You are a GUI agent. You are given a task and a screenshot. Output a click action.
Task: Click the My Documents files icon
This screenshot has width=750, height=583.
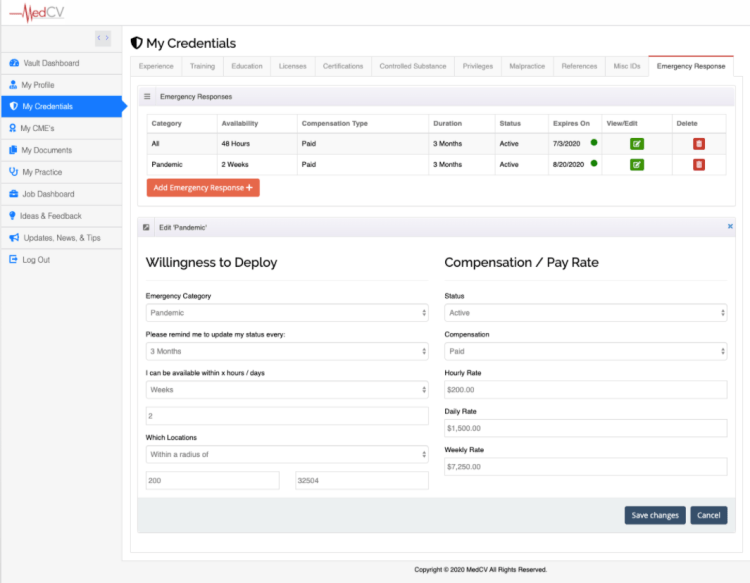click(13, 150)
